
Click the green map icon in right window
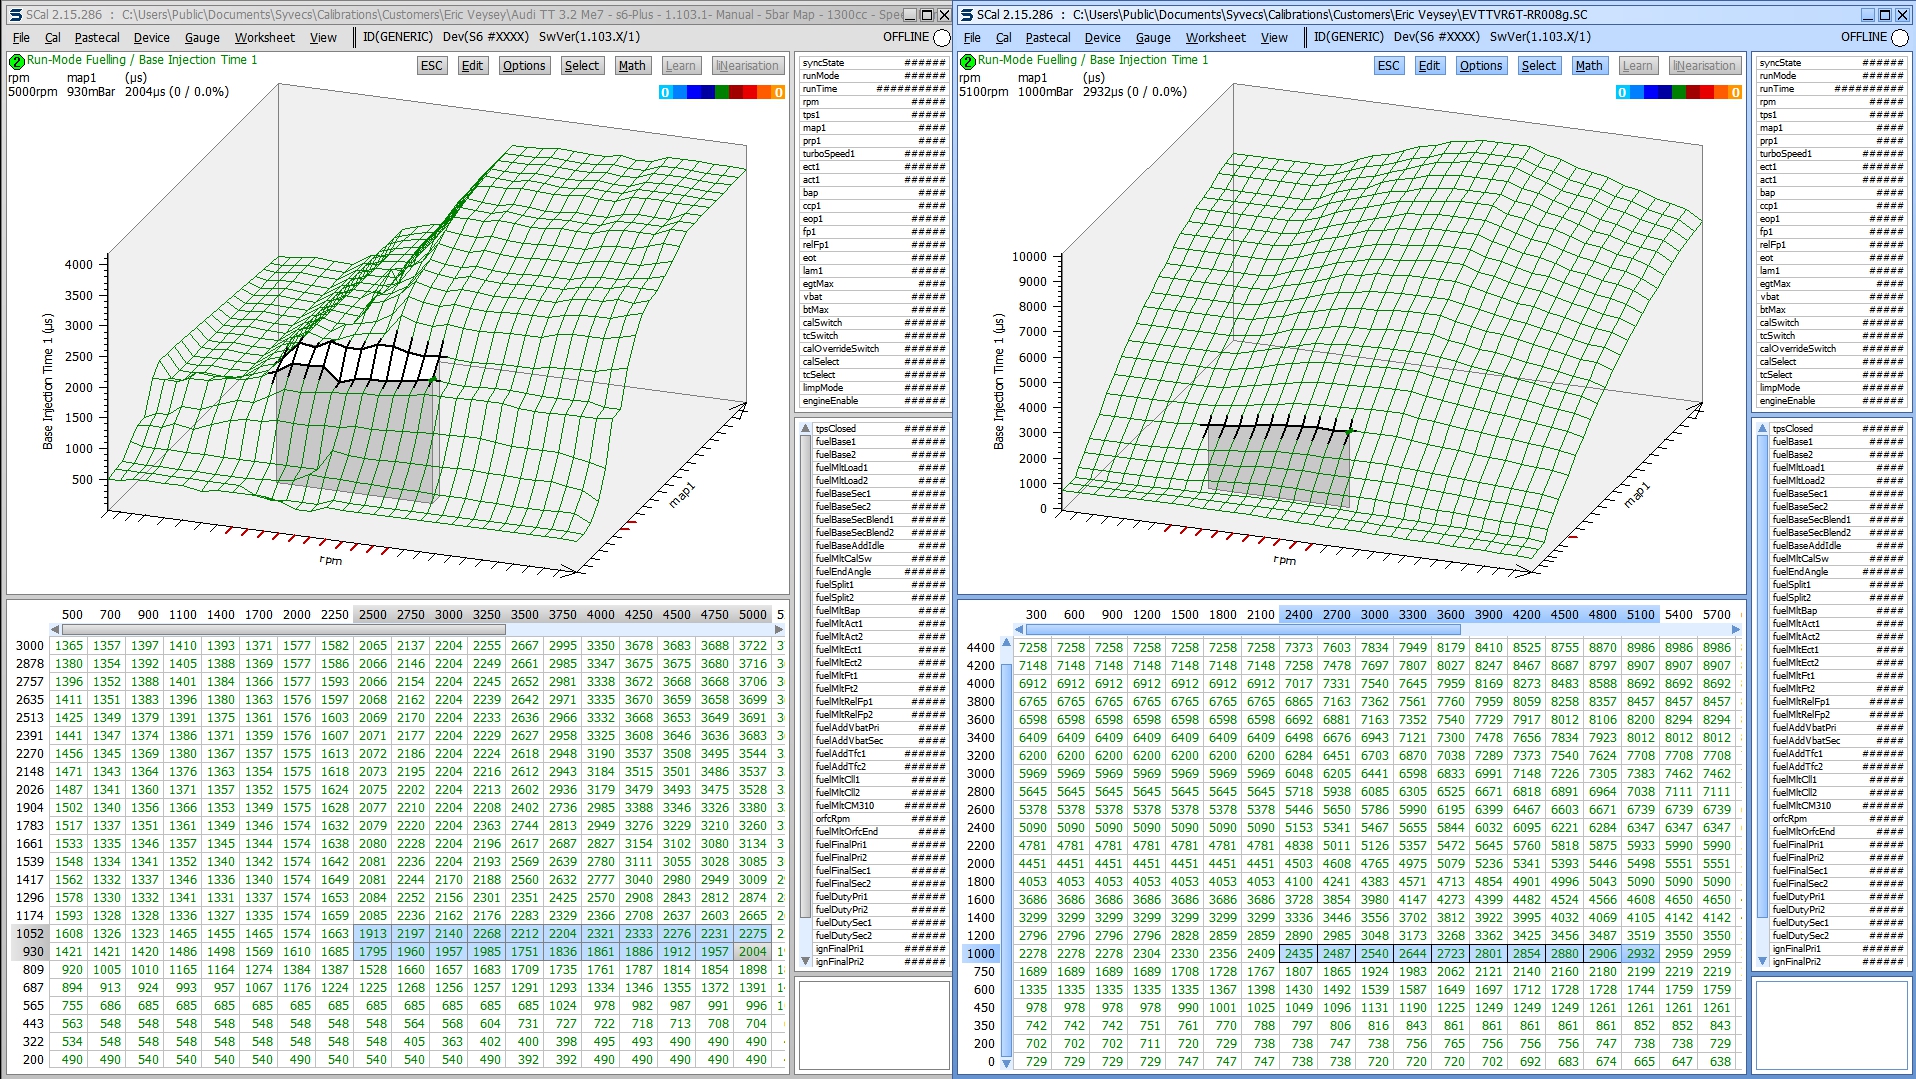967,61
